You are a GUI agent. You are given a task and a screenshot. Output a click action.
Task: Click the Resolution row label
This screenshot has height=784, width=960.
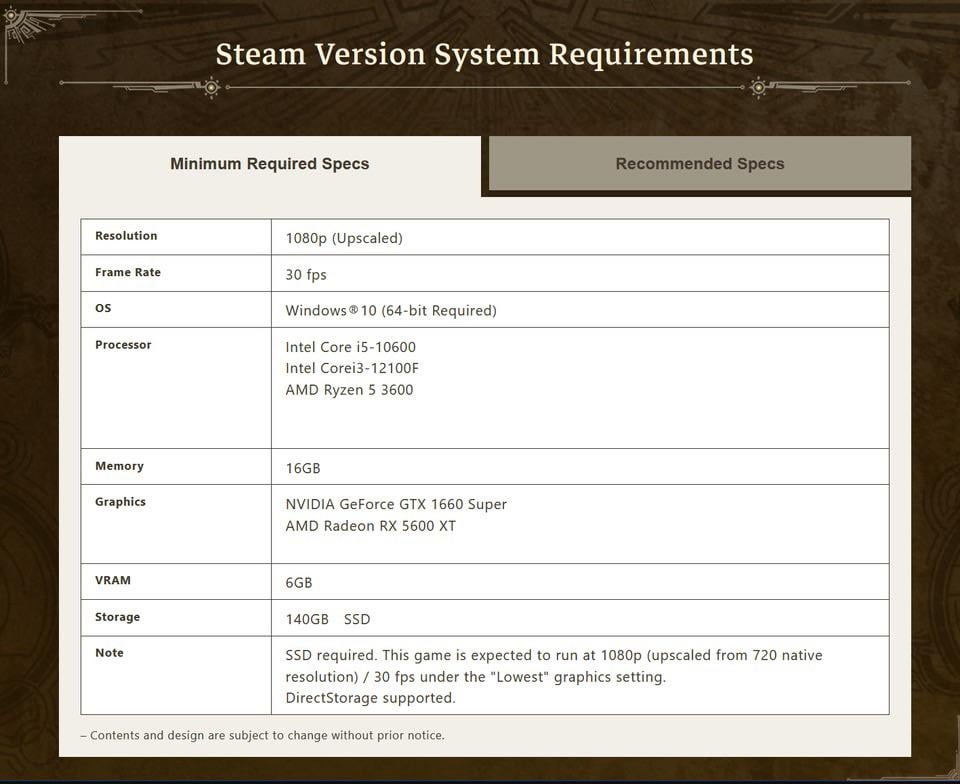tap(126, 236)
